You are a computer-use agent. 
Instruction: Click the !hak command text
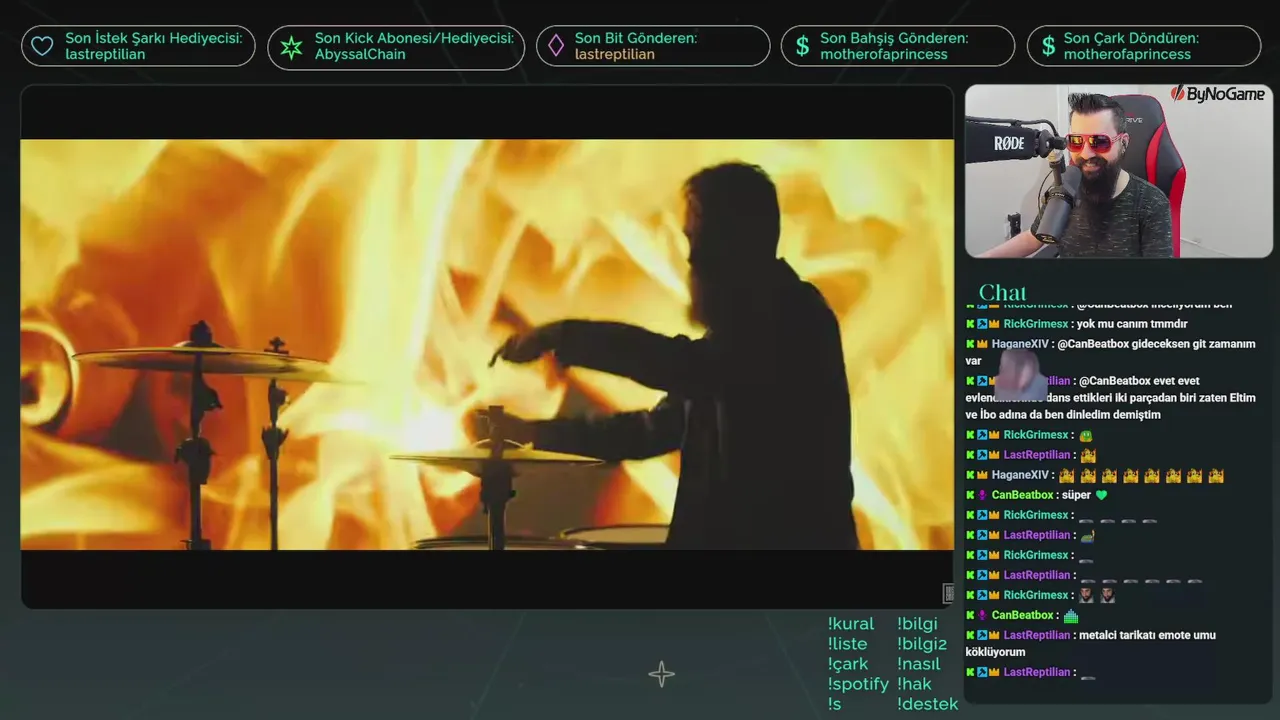pyautogui.click(x=915, y=684)
